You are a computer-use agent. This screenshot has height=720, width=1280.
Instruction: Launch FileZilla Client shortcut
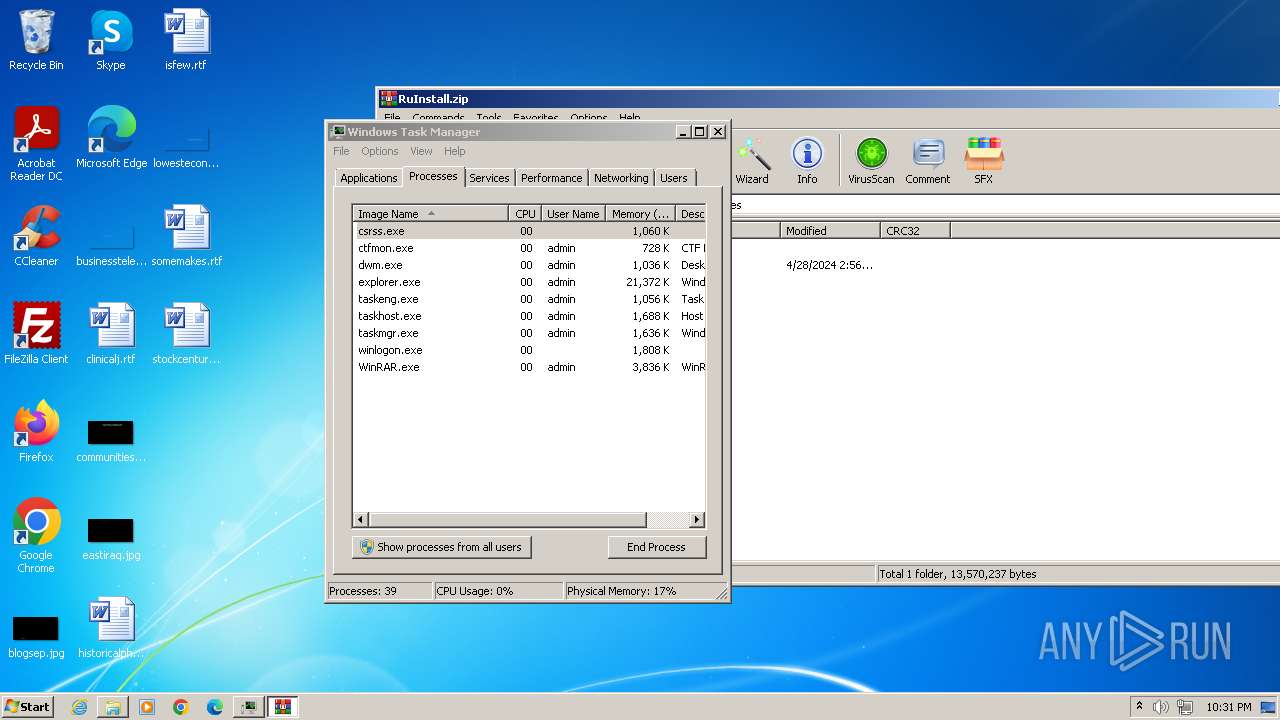click(x=36, y=334)
